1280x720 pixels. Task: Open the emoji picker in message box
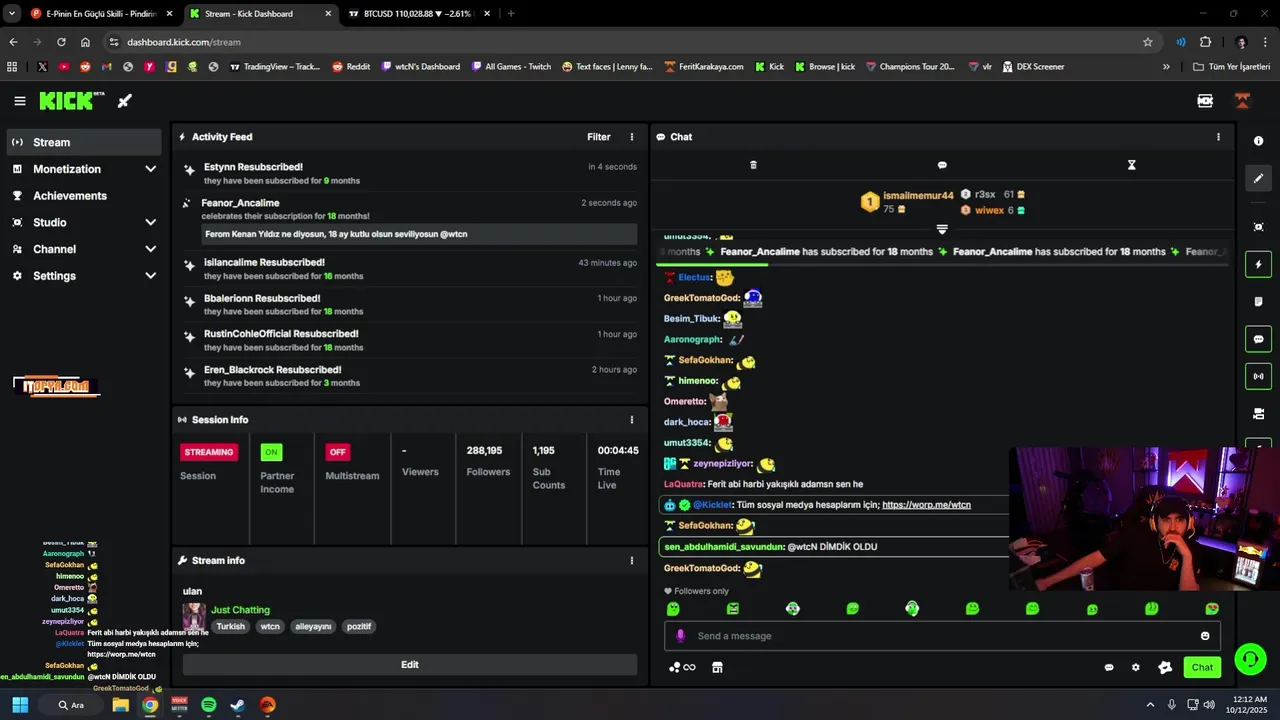point(1204,636)
